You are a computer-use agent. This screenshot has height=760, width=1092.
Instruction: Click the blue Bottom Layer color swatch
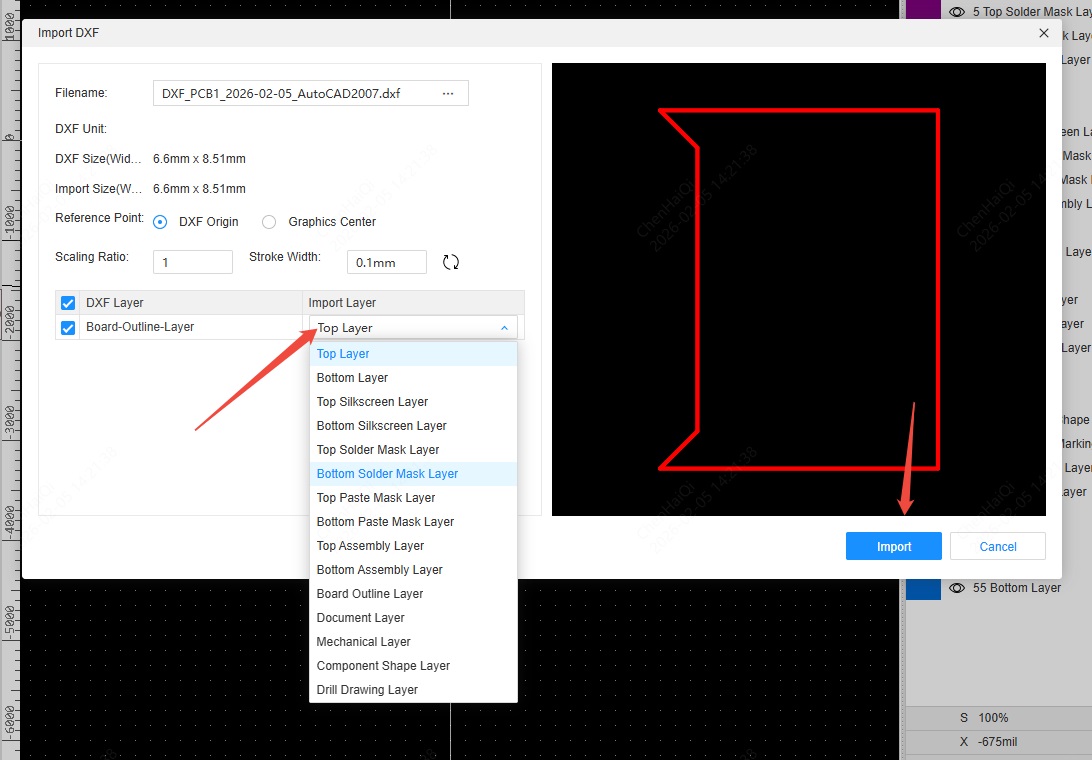point(923,588)
